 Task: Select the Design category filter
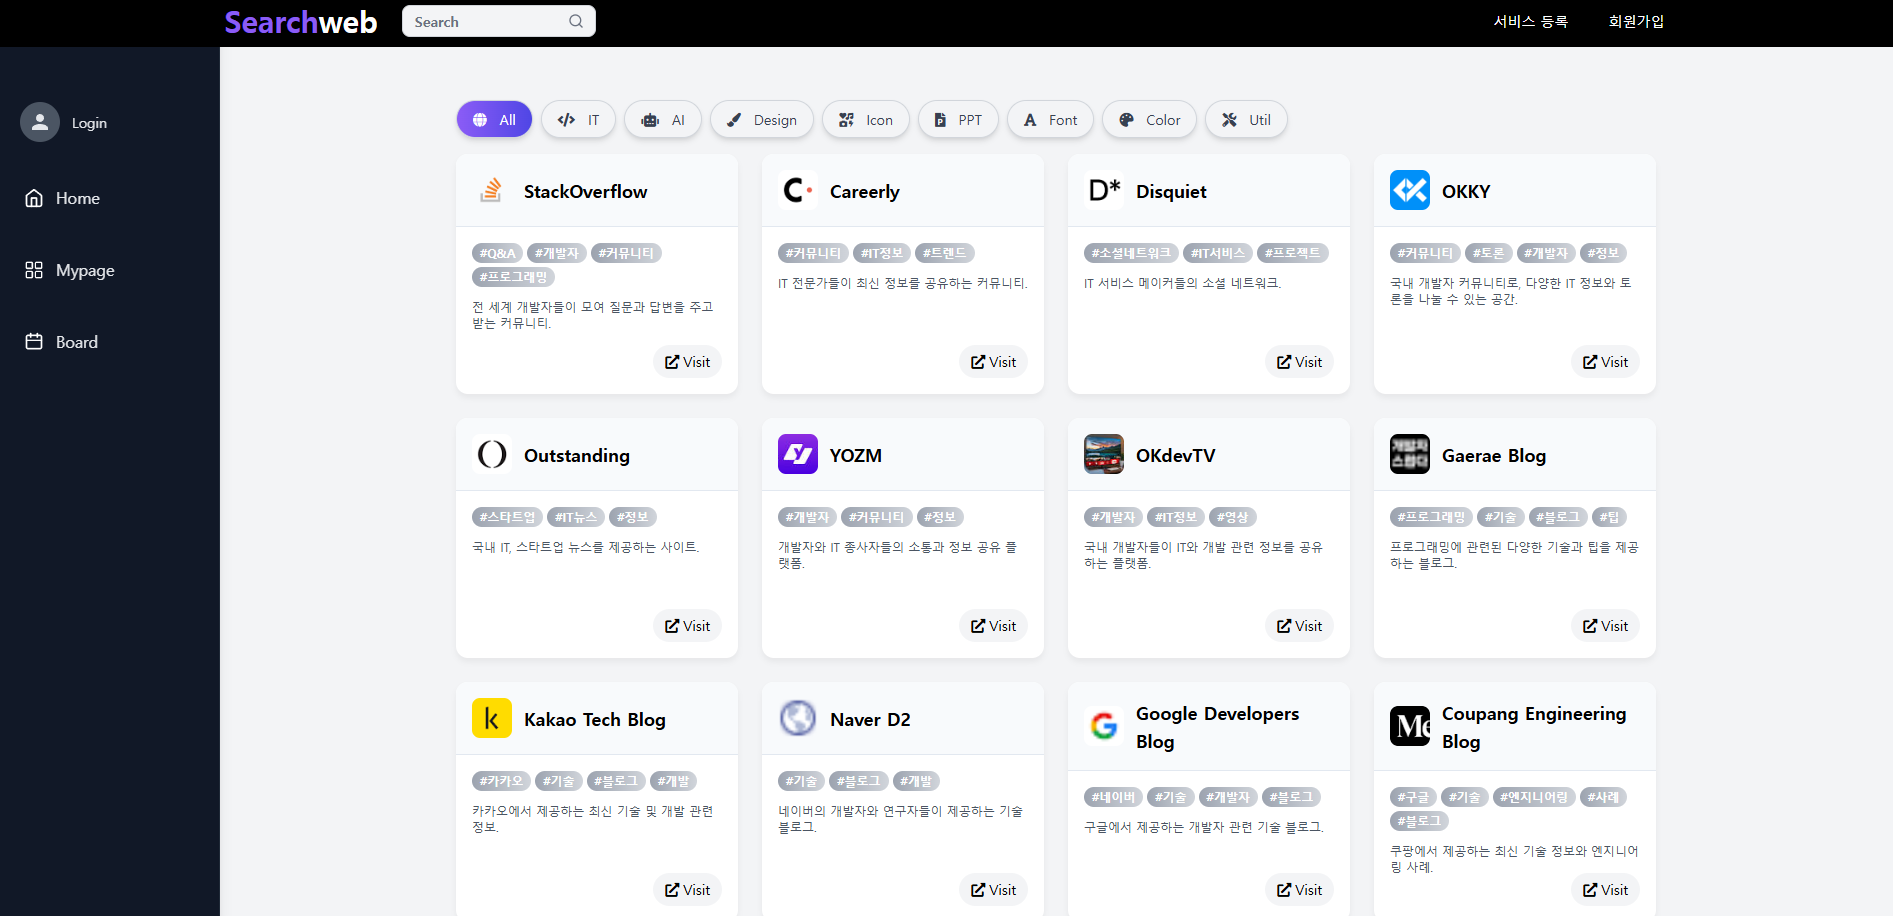pos(761,119)
